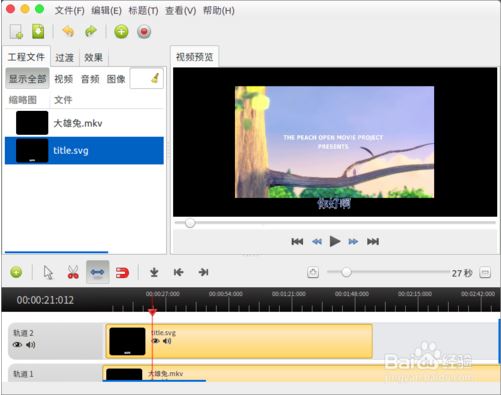The image size is (501, 395).
Task: Click the title.svg clip thumbnail on 轨道 2
Action: (127, 341)
